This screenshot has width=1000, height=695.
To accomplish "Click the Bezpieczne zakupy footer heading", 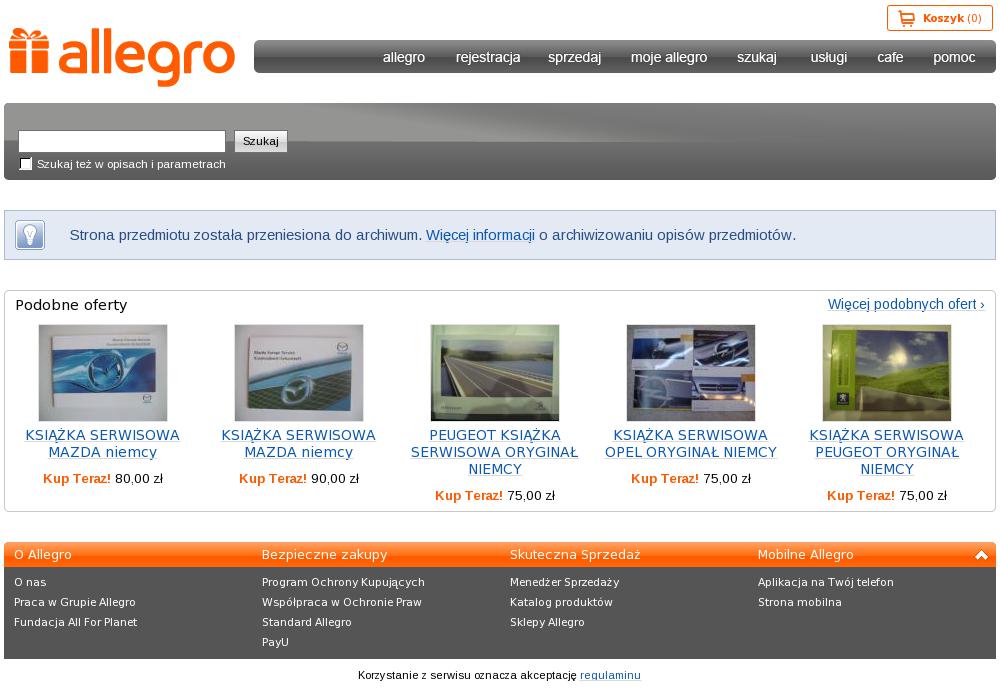I will (x=325, y=555).
